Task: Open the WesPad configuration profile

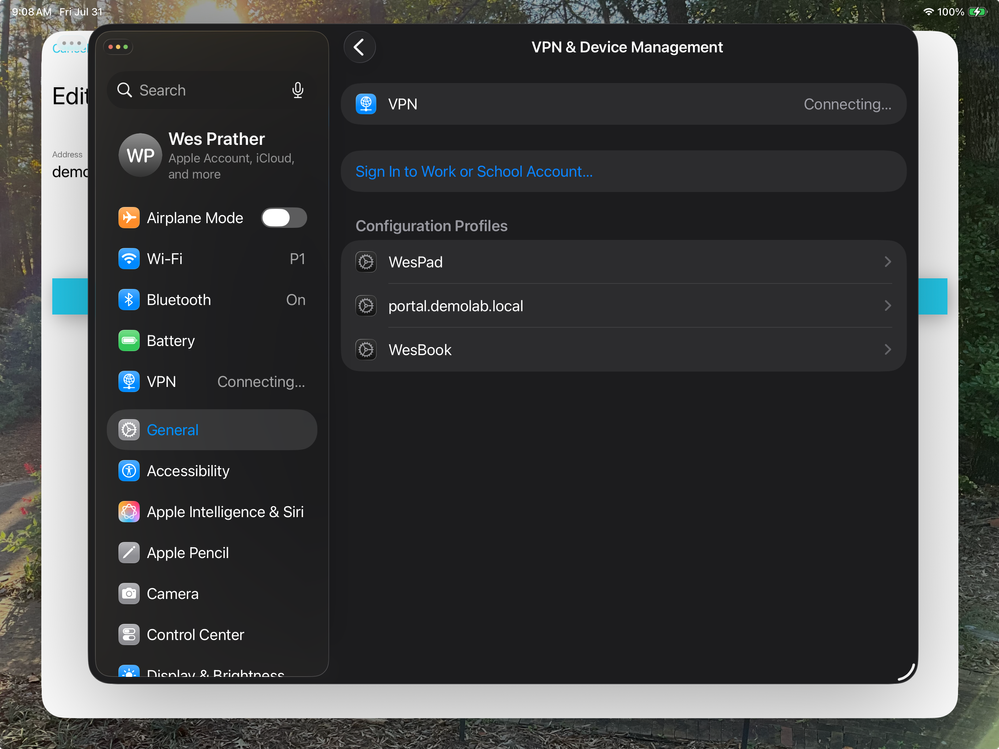Action: coord(623,262)
